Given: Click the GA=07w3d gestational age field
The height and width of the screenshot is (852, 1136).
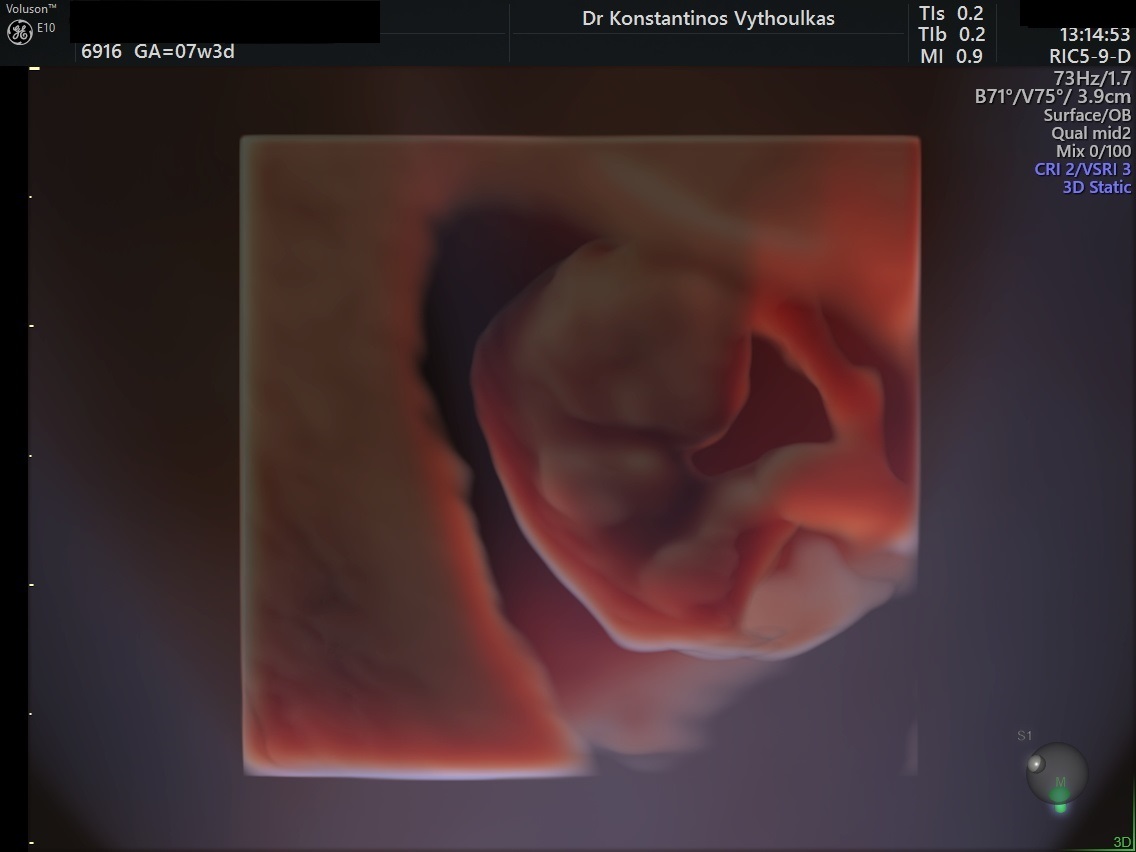Looking at the screenshot, I should point(184,51).
